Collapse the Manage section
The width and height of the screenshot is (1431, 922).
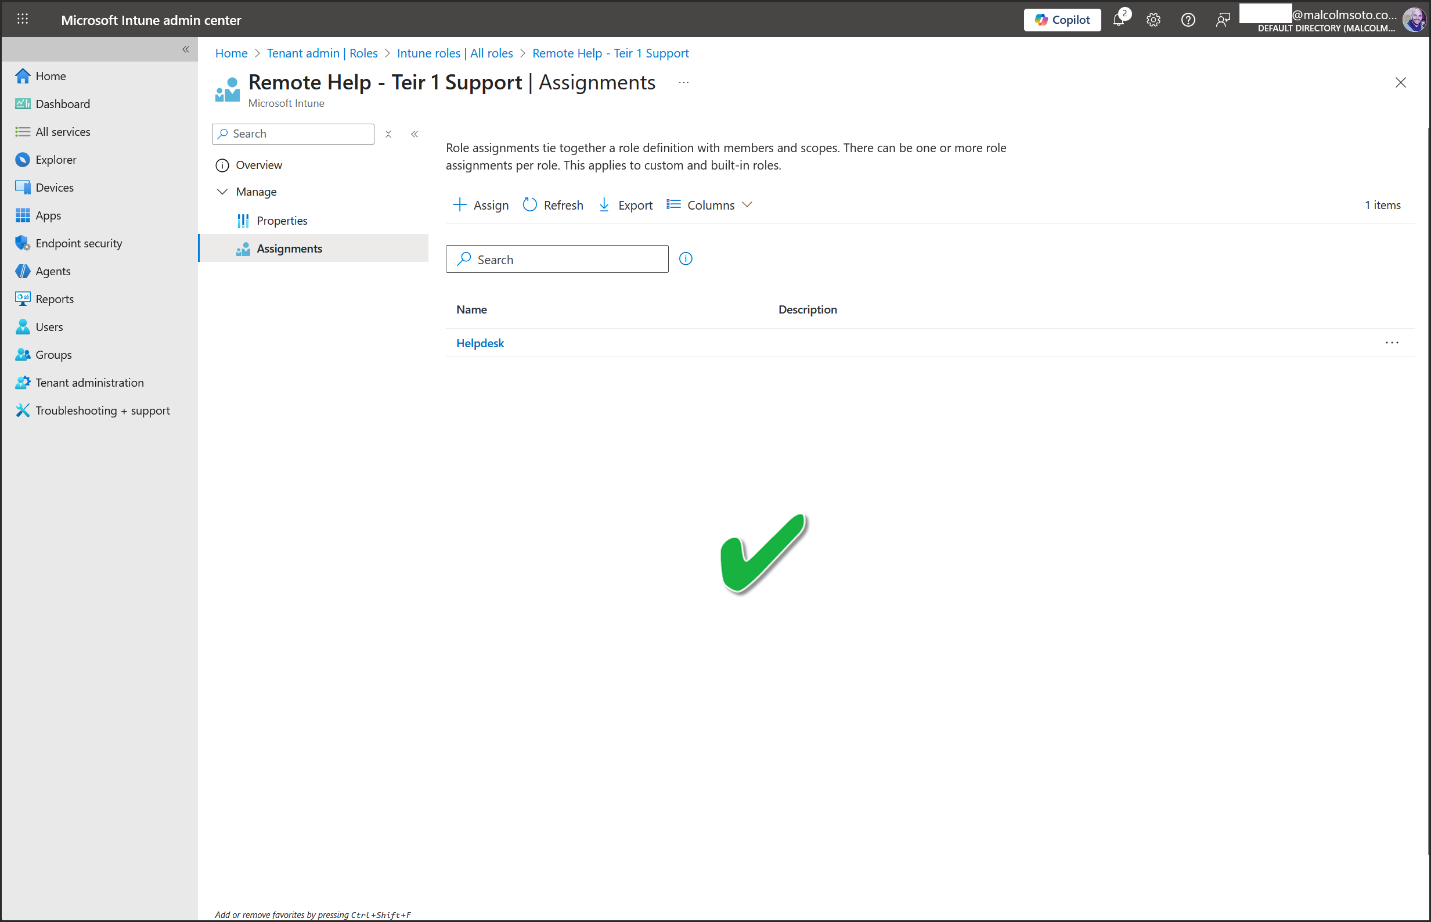[223, 192]
